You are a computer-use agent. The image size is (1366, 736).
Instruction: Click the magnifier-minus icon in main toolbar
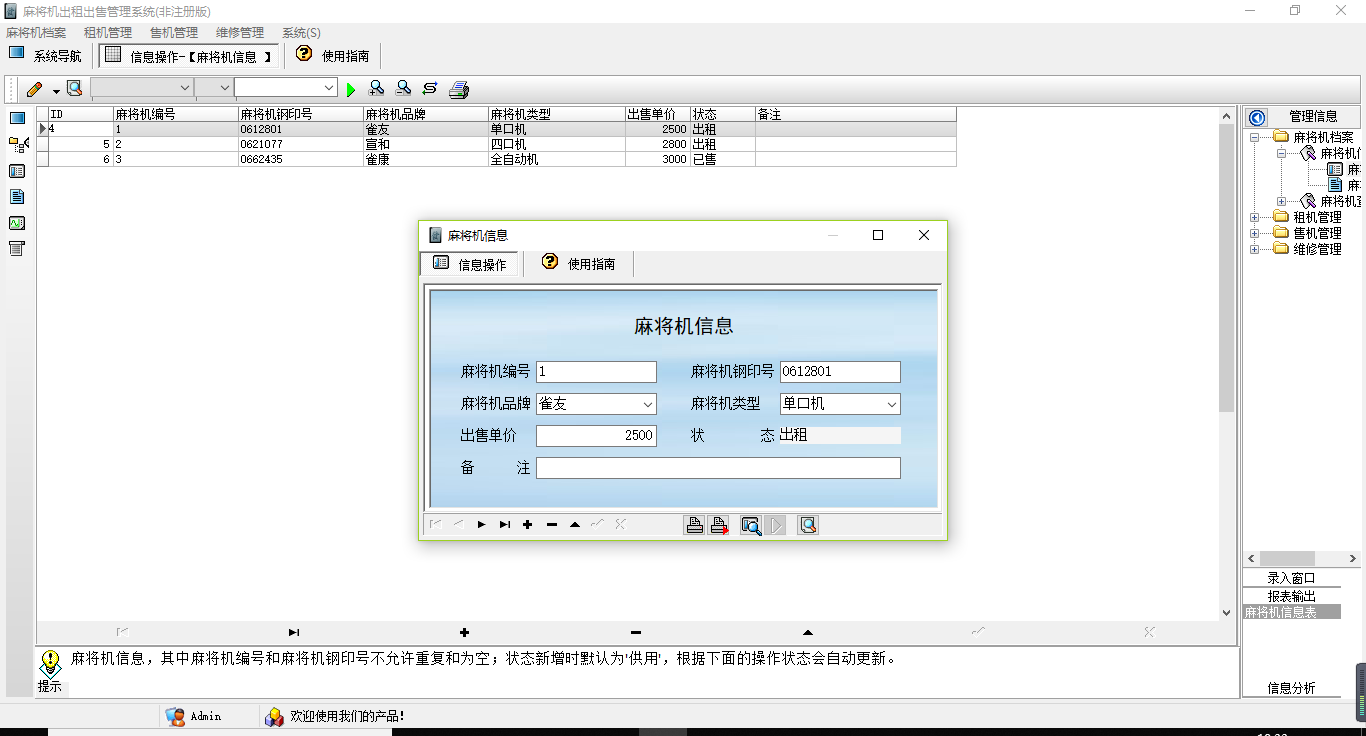coord(403,89)
